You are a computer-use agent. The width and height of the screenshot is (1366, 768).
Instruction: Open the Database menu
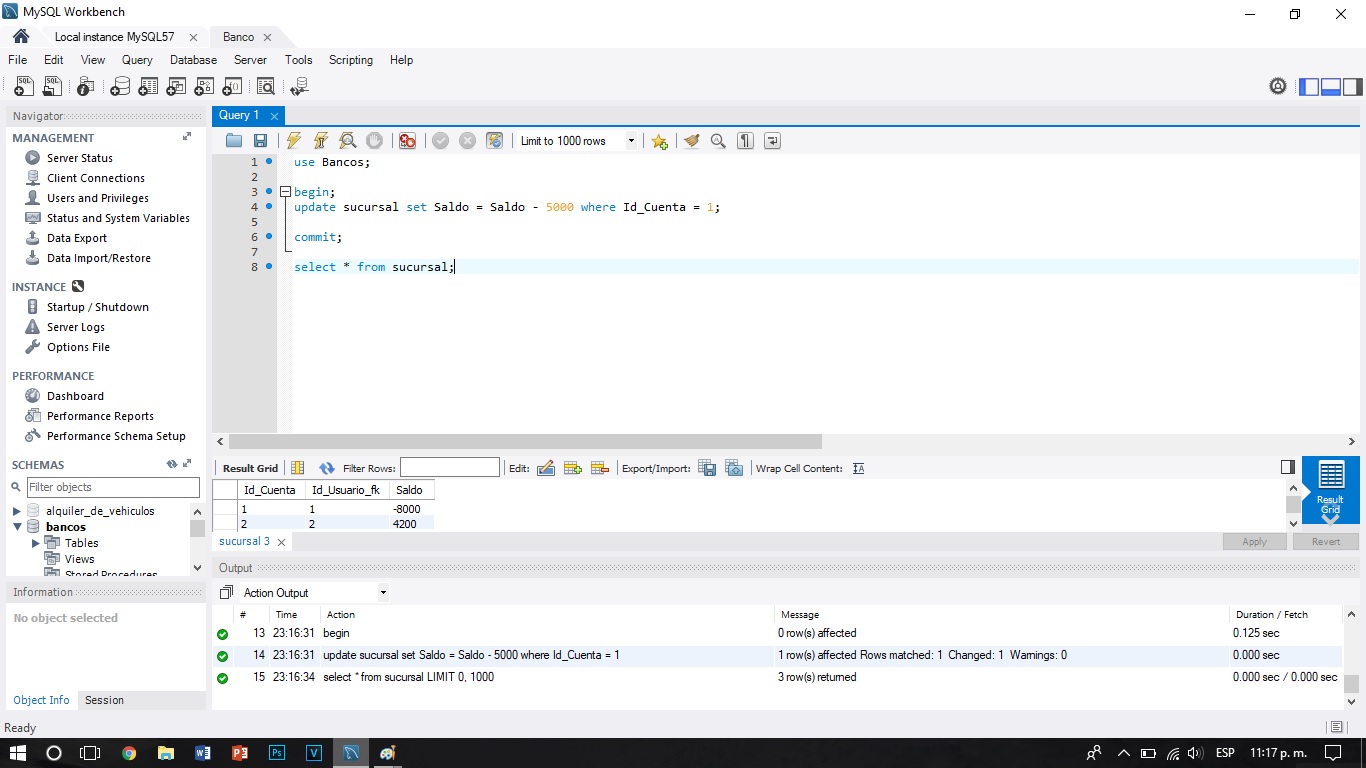point(192,60)
